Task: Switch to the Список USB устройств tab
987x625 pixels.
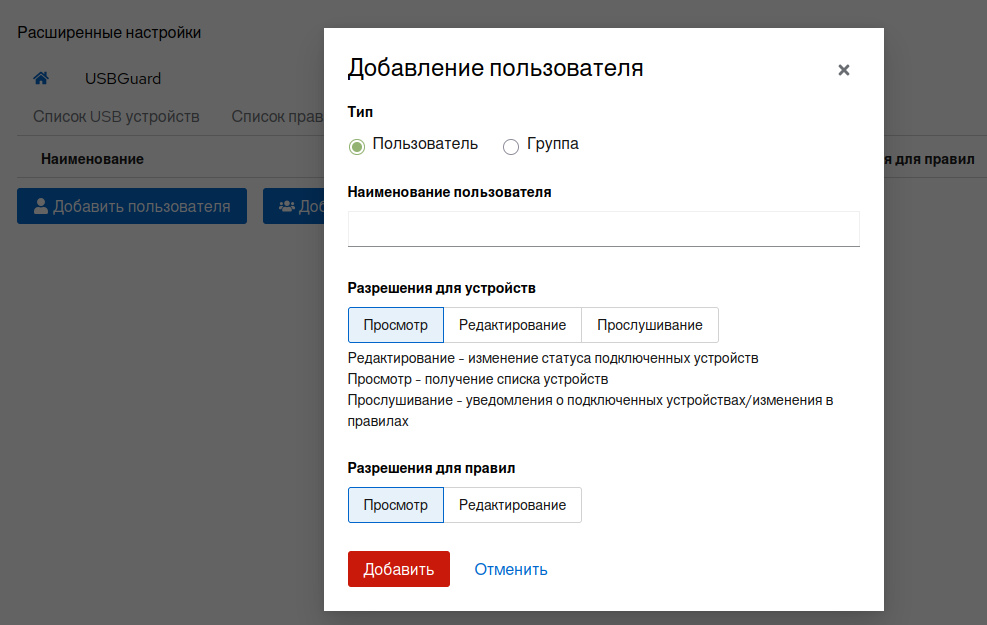Action: [x=116, y=116]
